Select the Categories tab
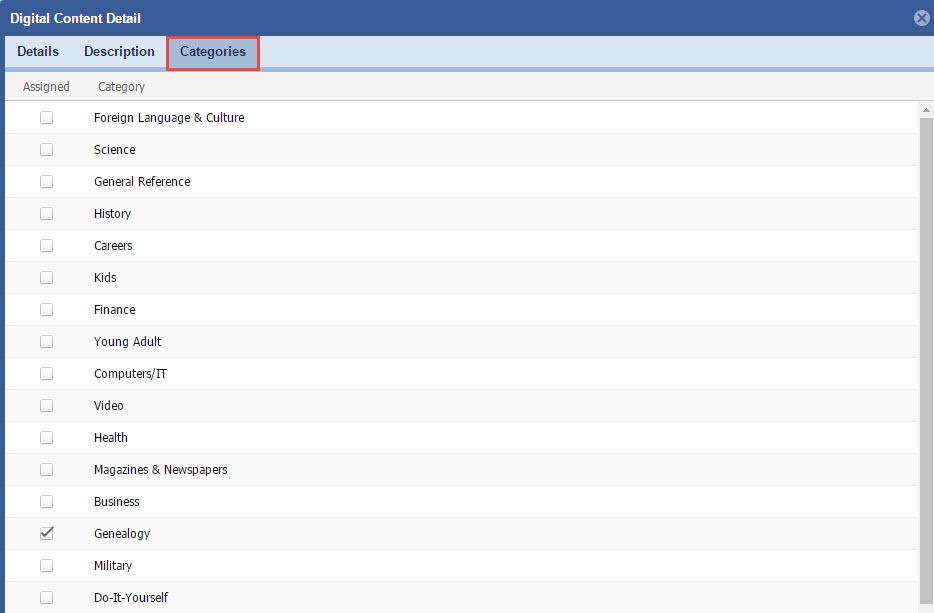934x613 pixels. (x=213, y=52)
